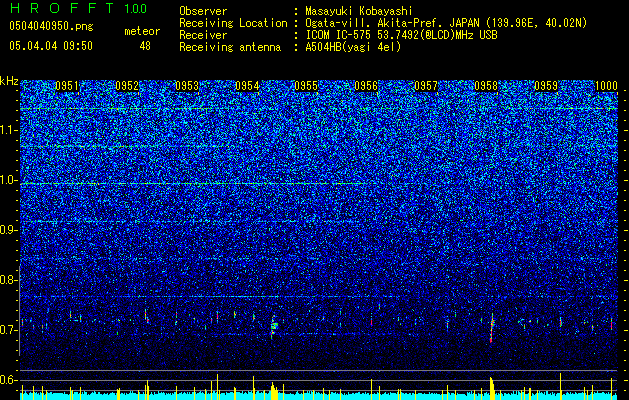Click the Observer field label
This screenshot has height=400, width=629.
203,11
